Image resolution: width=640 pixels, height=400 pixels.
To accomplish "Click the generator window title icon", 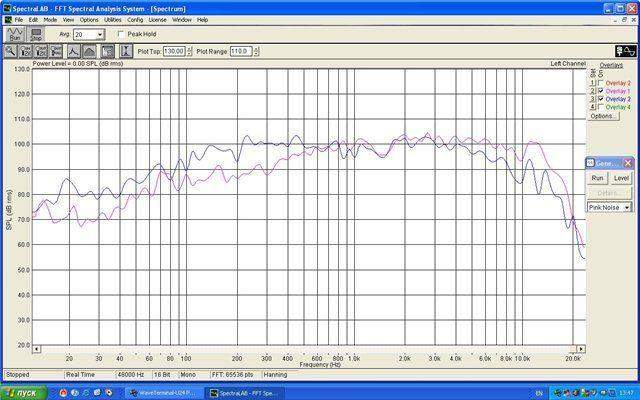I will click(590, 163).
